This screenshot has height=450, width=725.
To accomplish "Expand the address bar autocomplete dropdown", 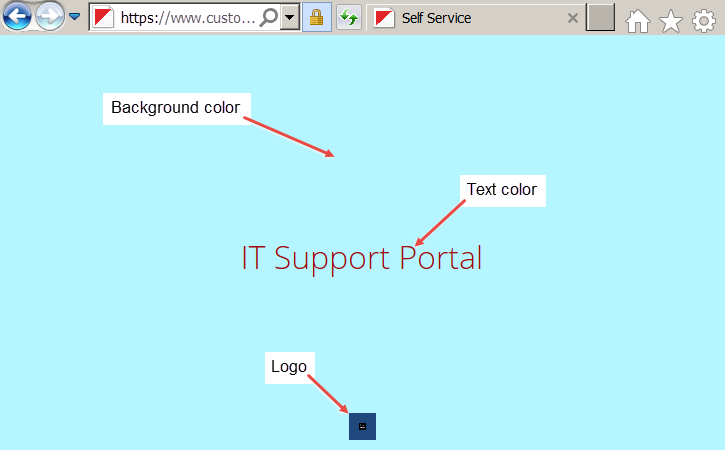I will [x=289, y=18].
